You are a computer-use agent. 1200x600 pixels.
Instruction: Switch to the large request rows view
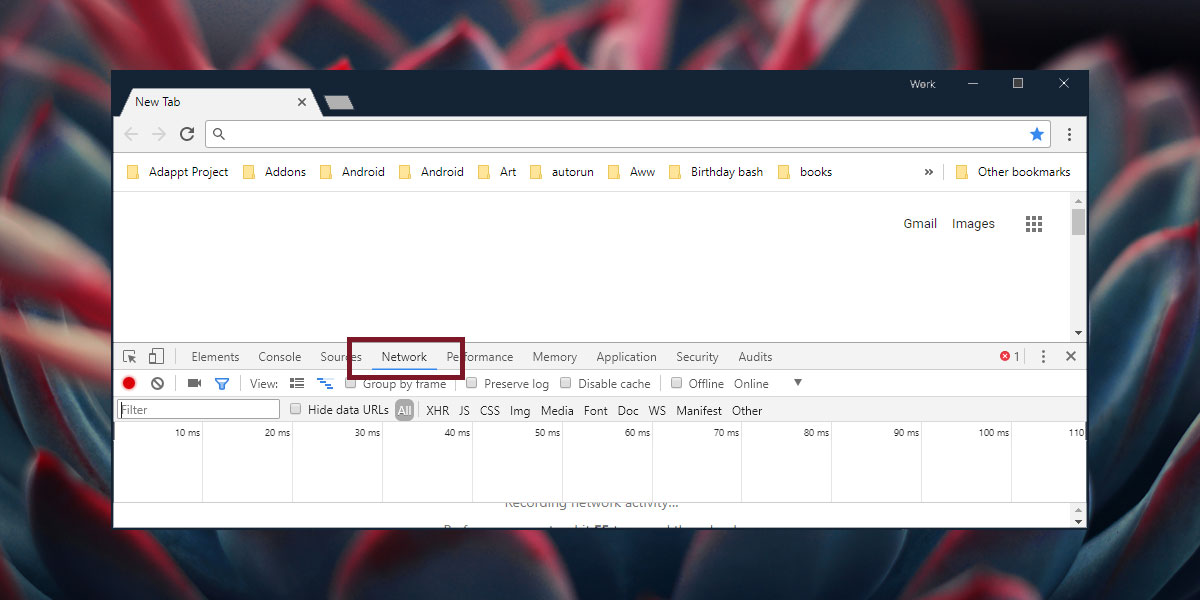(296, 383)
